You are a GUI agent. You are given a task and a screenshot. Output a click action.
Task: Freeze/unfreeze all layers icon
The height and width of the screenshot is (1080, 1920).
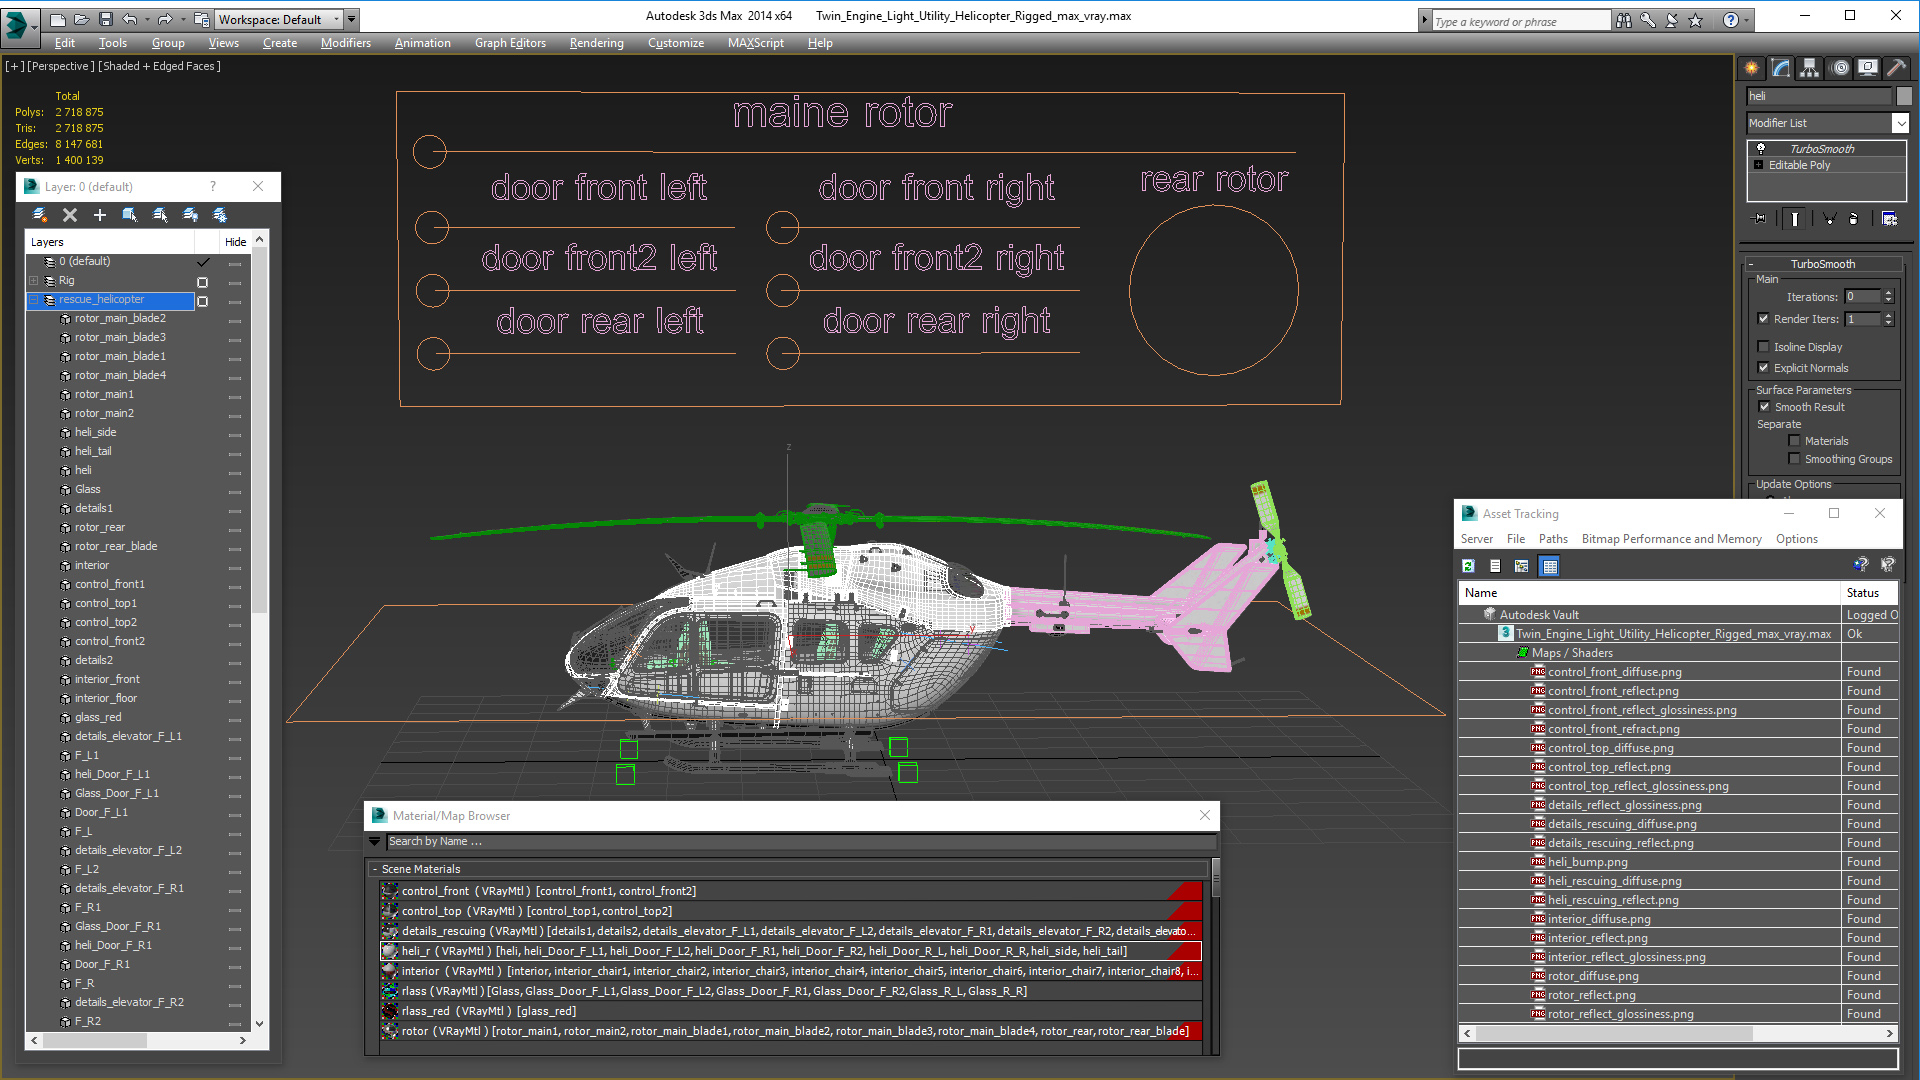click(220, 215)
